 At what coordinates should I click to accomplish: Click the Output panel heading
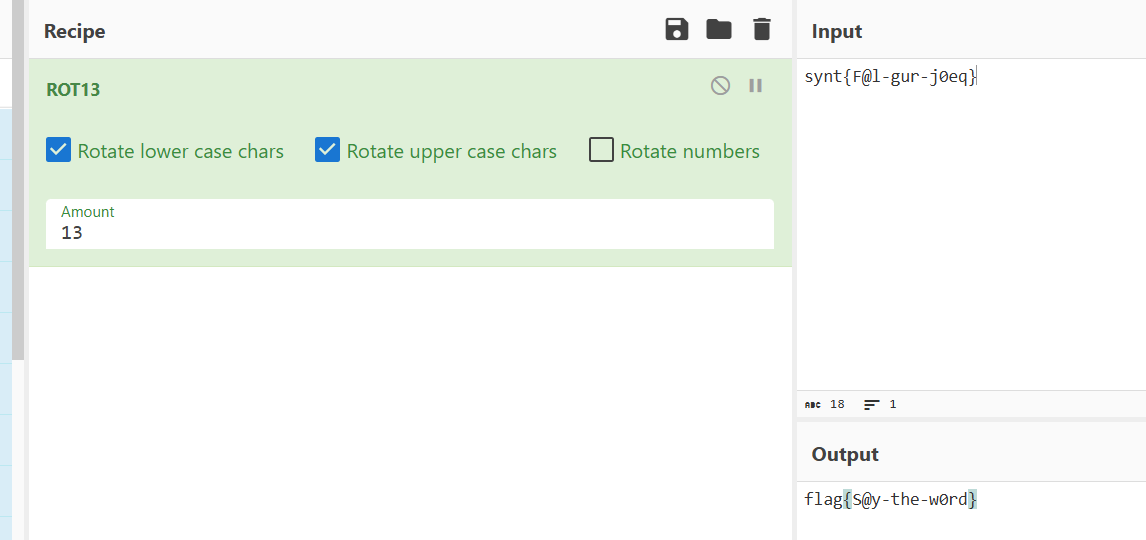[845, 454]
